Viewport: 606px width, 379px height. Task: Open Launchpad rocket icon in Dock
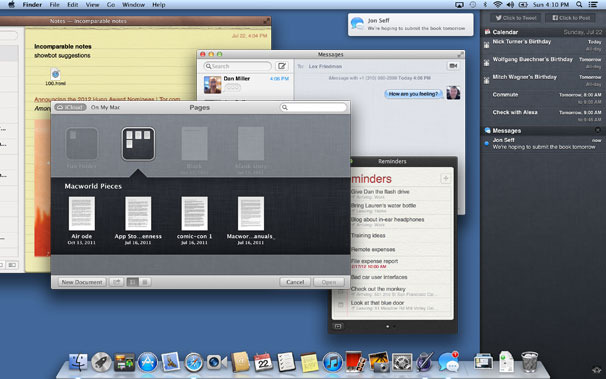(x=101, y=362)
